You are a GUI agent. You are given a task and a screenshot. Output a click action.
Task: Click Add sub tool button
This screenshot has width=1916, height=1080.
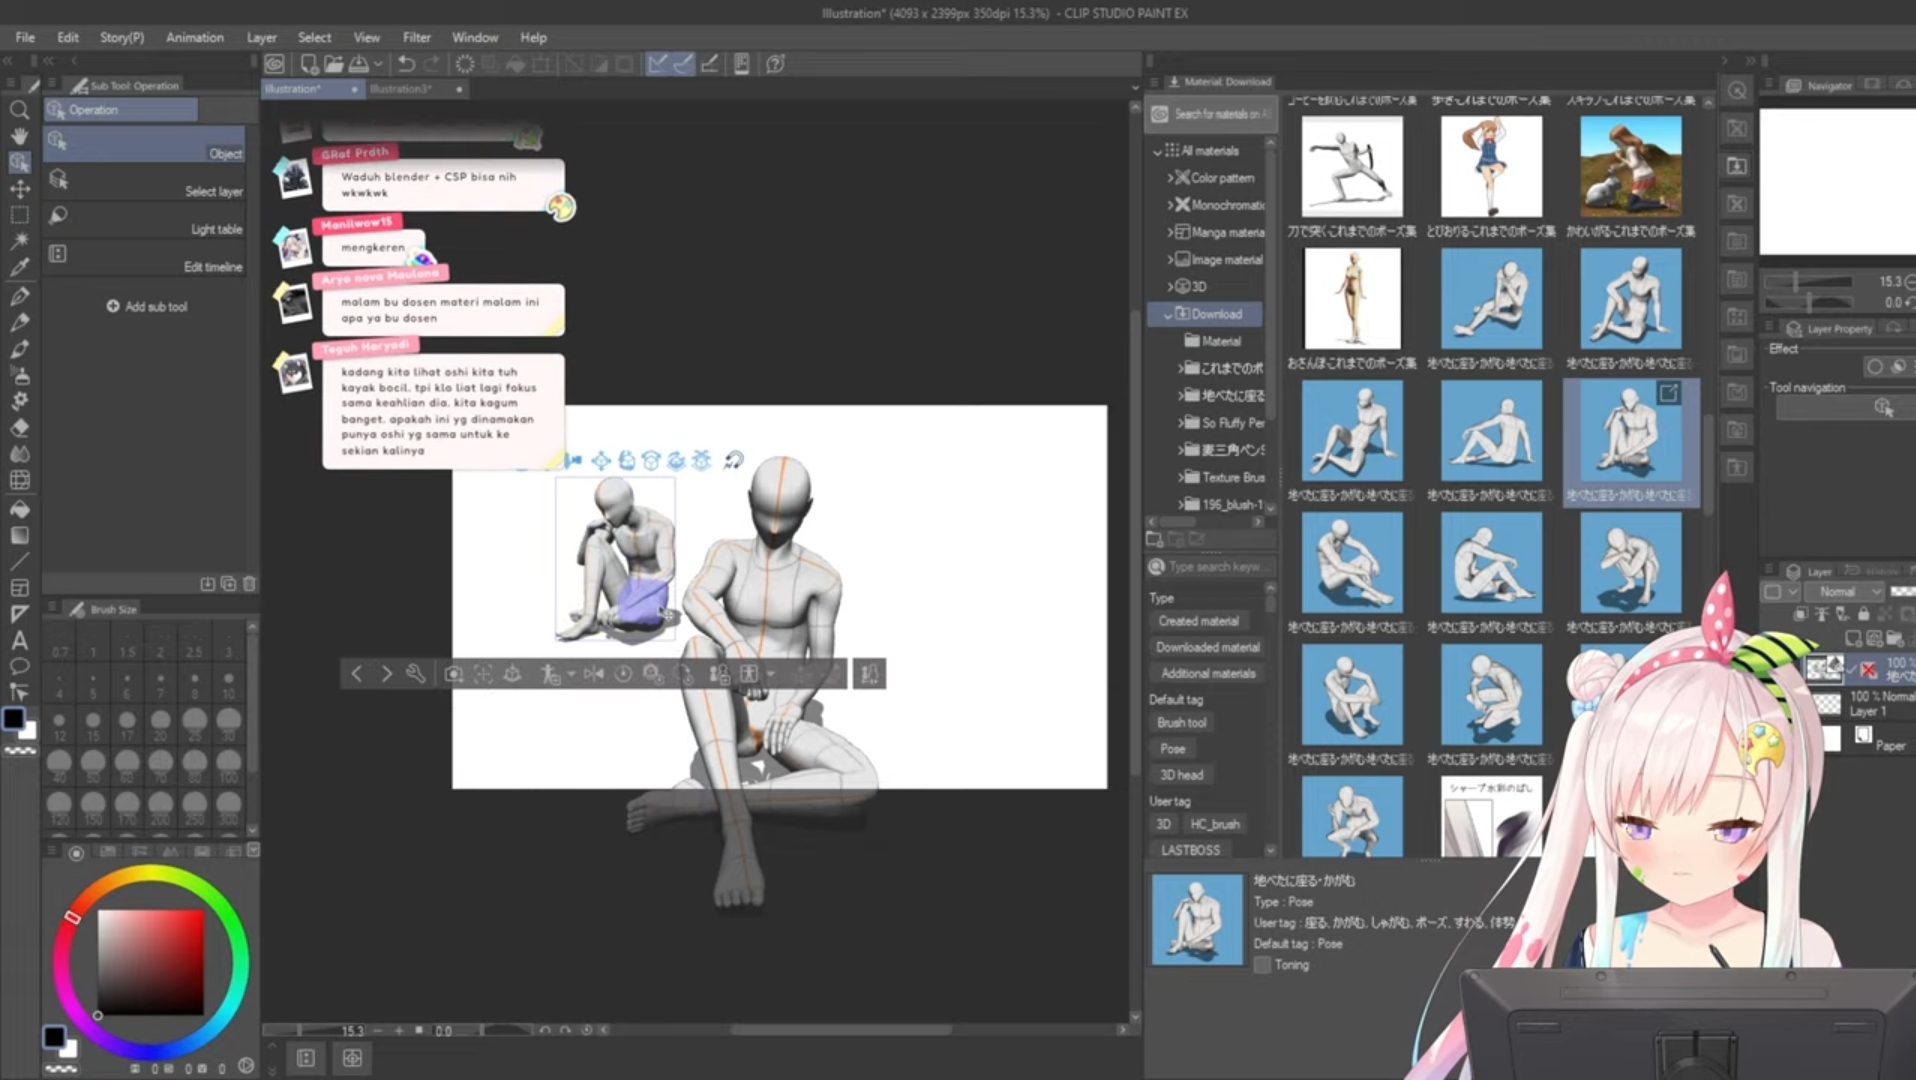[147, 307]
